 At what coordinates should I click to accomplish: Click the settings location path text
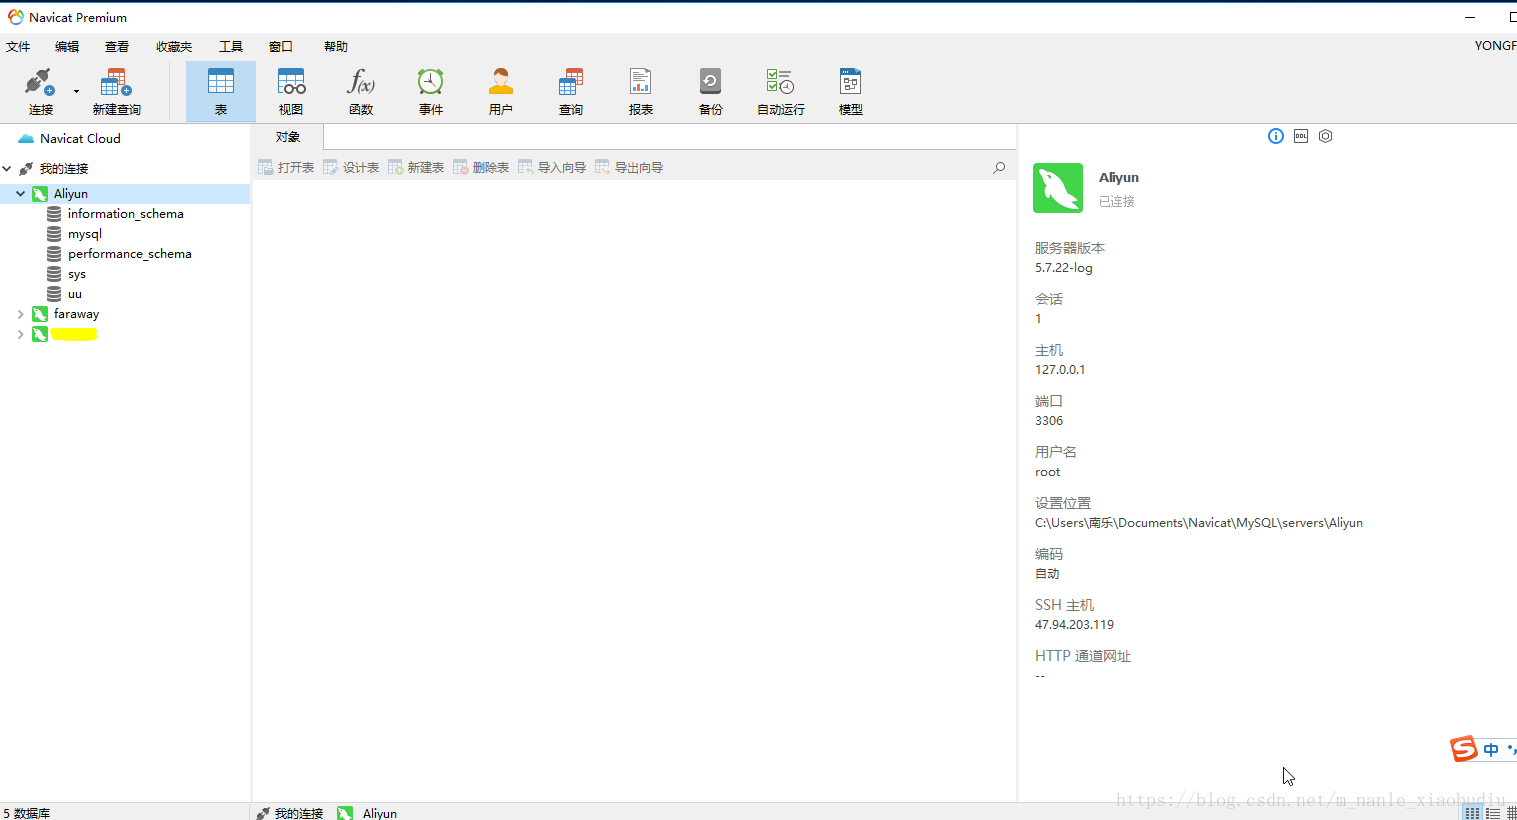pyautogui.click(x=1199, y=523)
